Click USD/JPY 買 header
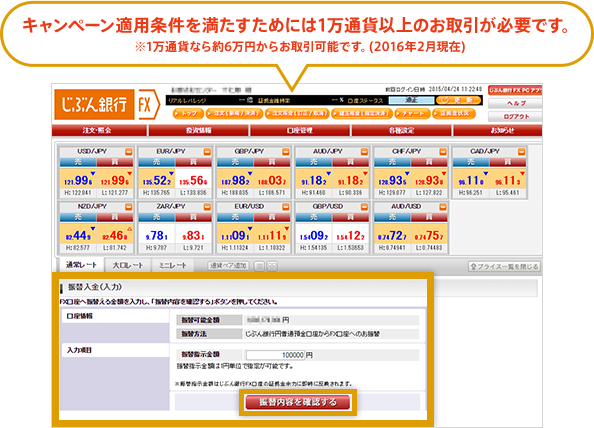This screenshot has width=594, height=428. (115, 162)
